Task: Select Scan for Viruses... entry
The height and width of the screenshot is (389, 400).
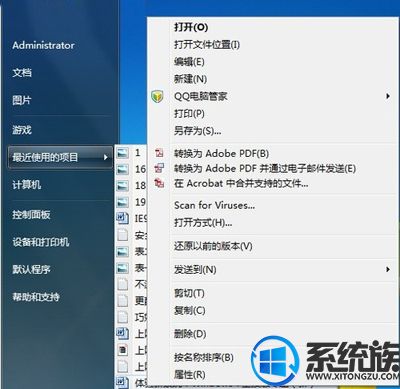Action: [214, 205]
